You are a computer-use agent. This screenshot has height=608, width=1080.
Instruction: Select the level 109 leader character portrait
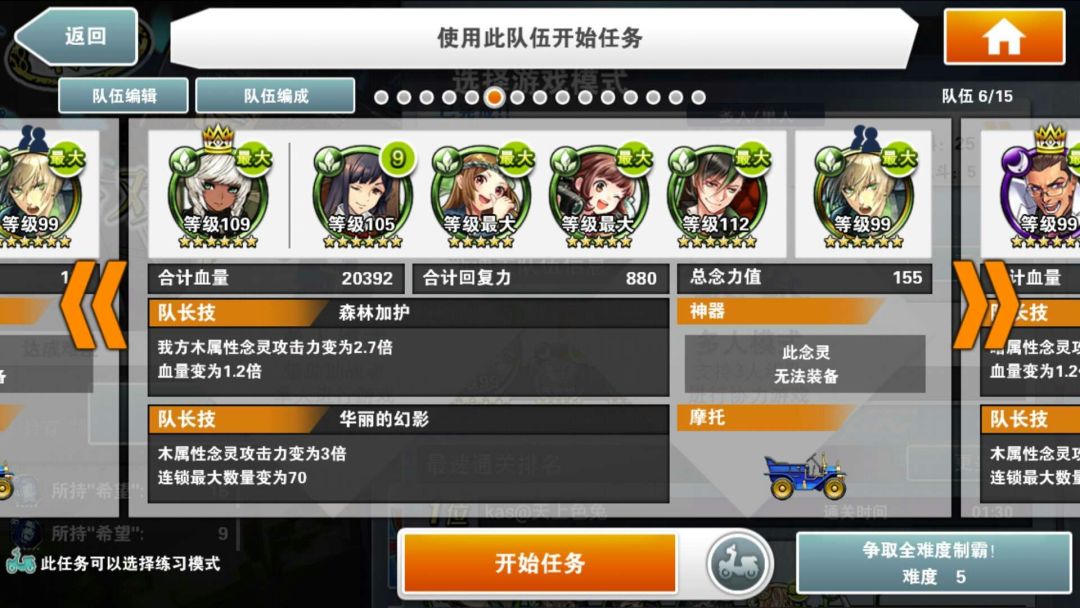tap(218, 189)
